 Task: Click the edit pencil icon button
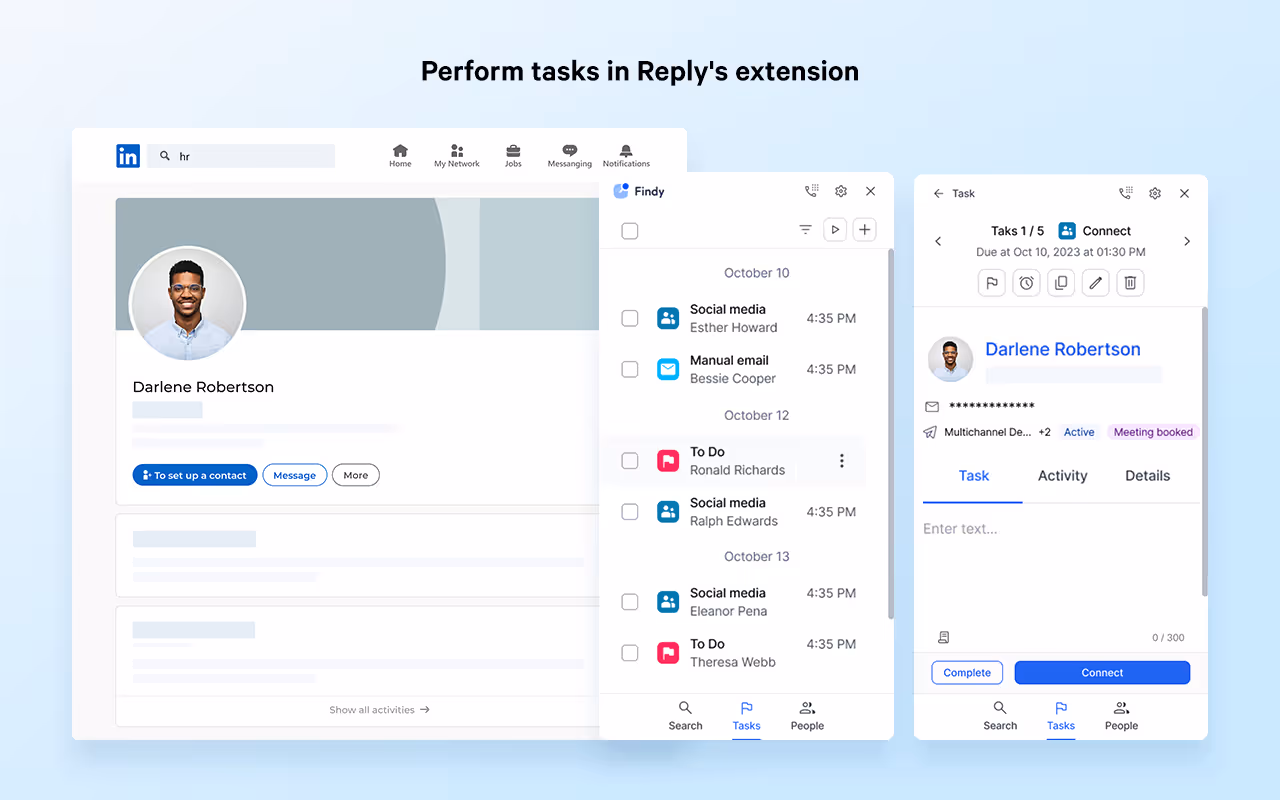click(x=1096, y=283)
